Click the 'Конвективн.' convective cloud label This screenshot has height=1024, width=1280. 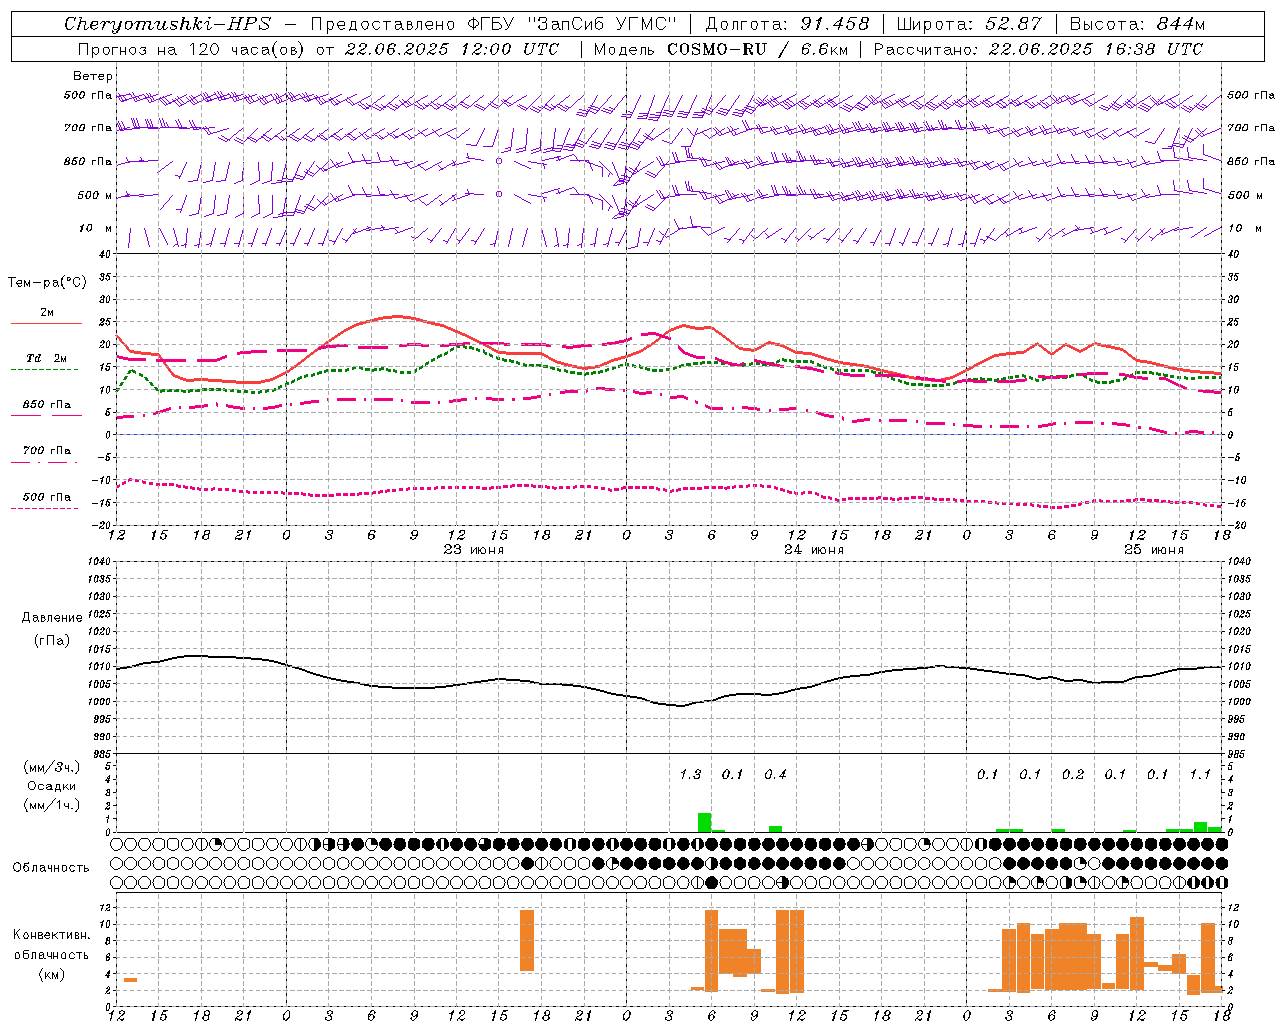(x=52, y=935)
